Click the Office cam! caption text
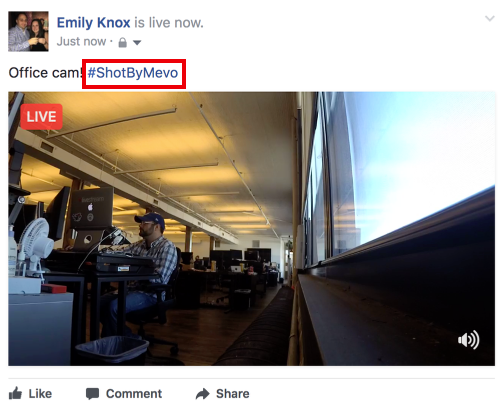Viewport: 501px width, 409px height. pyautogui.click(x=46, y=73)
